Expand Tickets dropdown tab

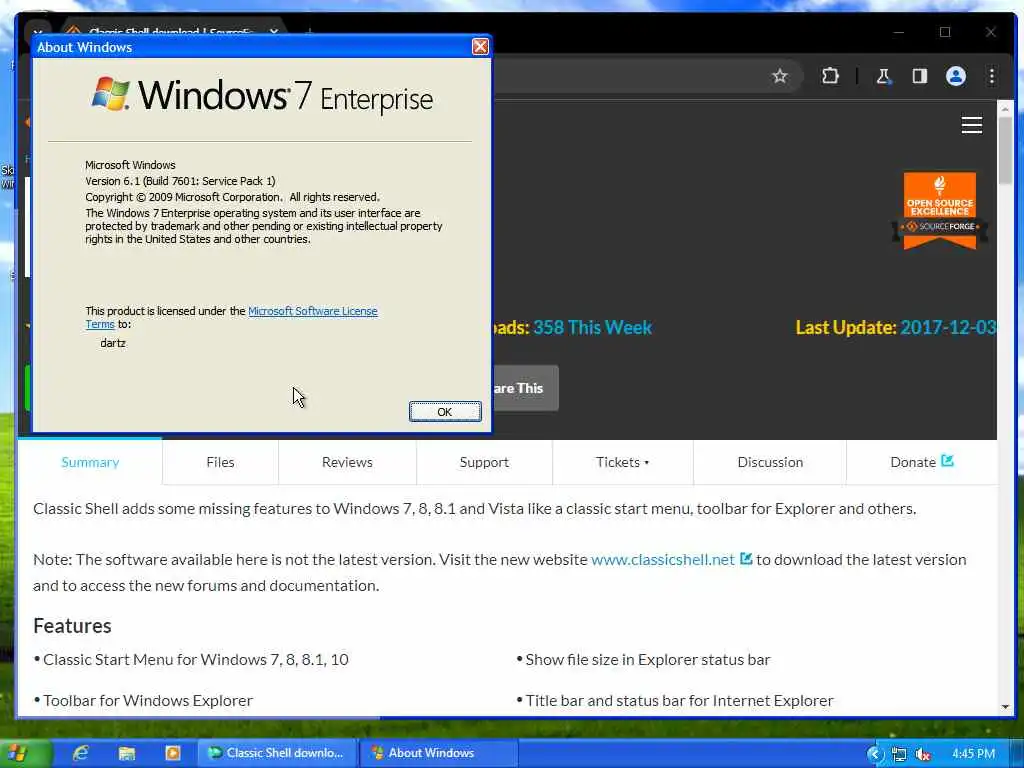point(622,462)
